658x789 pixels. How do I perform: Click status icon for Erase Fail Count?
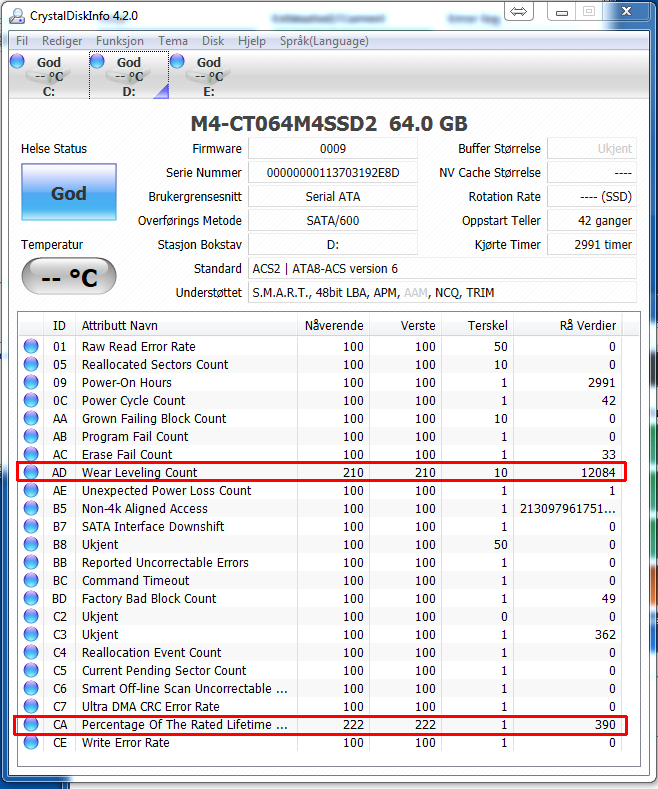pos(31,454)
